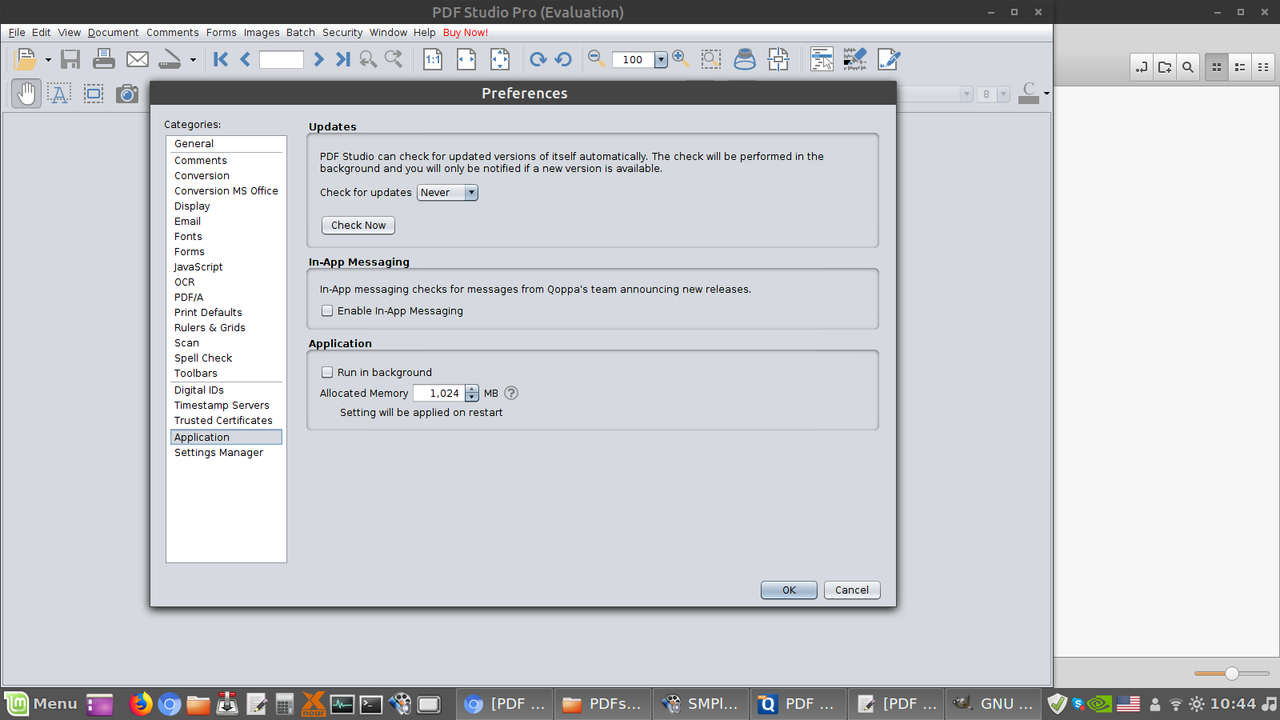
Task: Go to previous page arrow icon
Action: [x=245, y=59]
